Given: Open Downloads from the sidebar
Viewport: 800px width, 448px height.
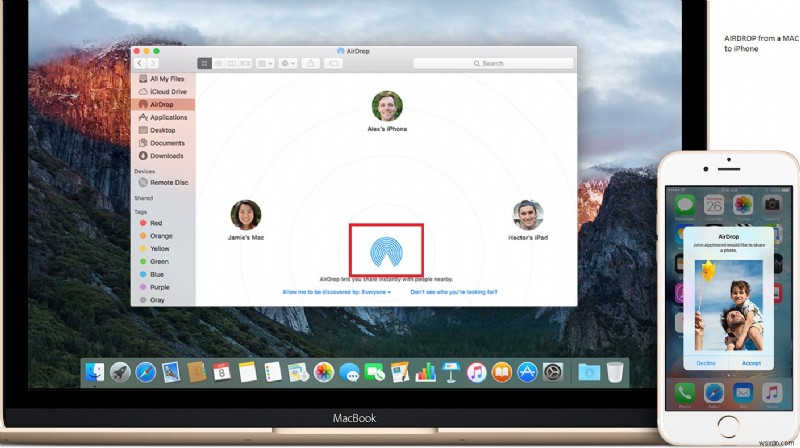Looking at the screenshot, I should coord(163,156).
